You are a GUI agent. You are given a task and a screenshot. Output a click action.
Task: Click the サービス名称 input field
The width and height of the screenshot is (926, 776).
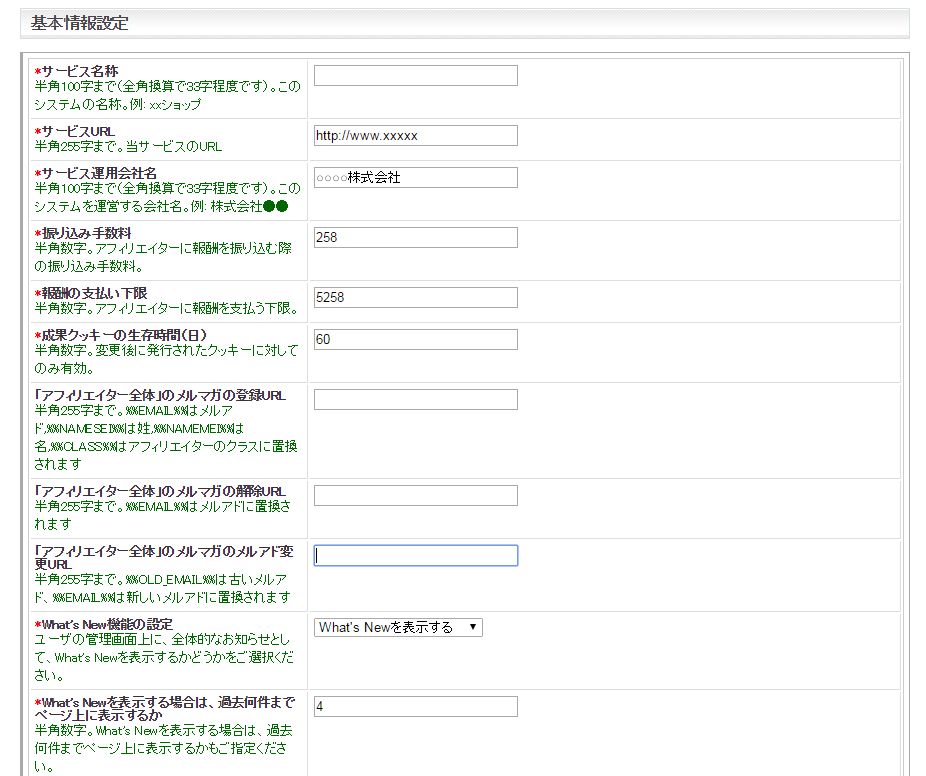(415, 76)
